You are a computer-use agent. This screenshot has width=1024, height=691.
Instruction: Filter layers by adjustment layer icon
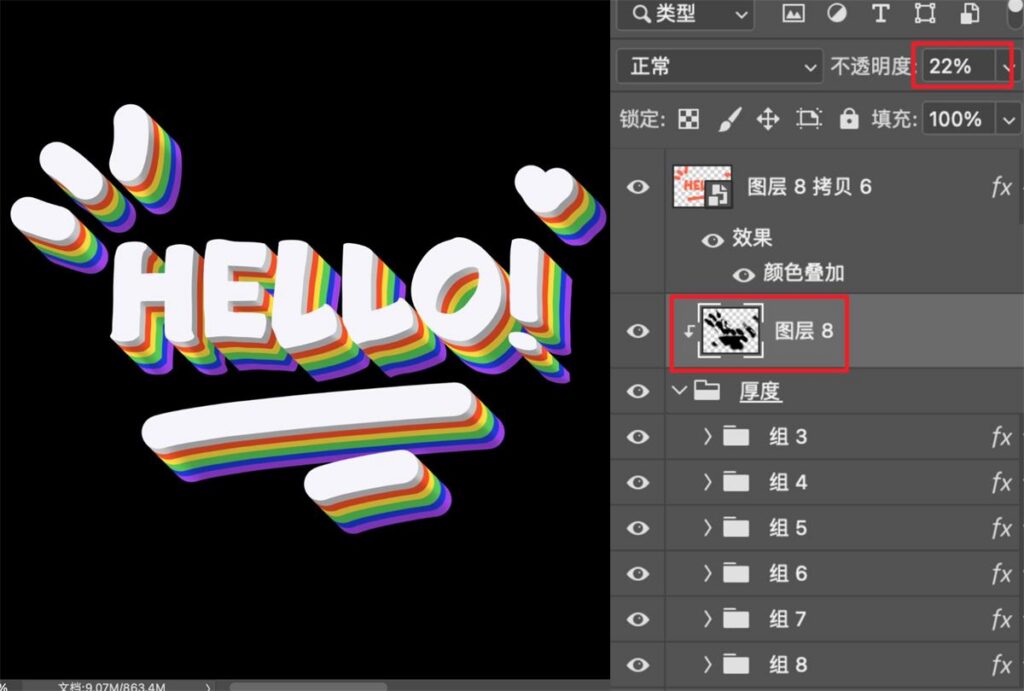[x=837, y=13]
